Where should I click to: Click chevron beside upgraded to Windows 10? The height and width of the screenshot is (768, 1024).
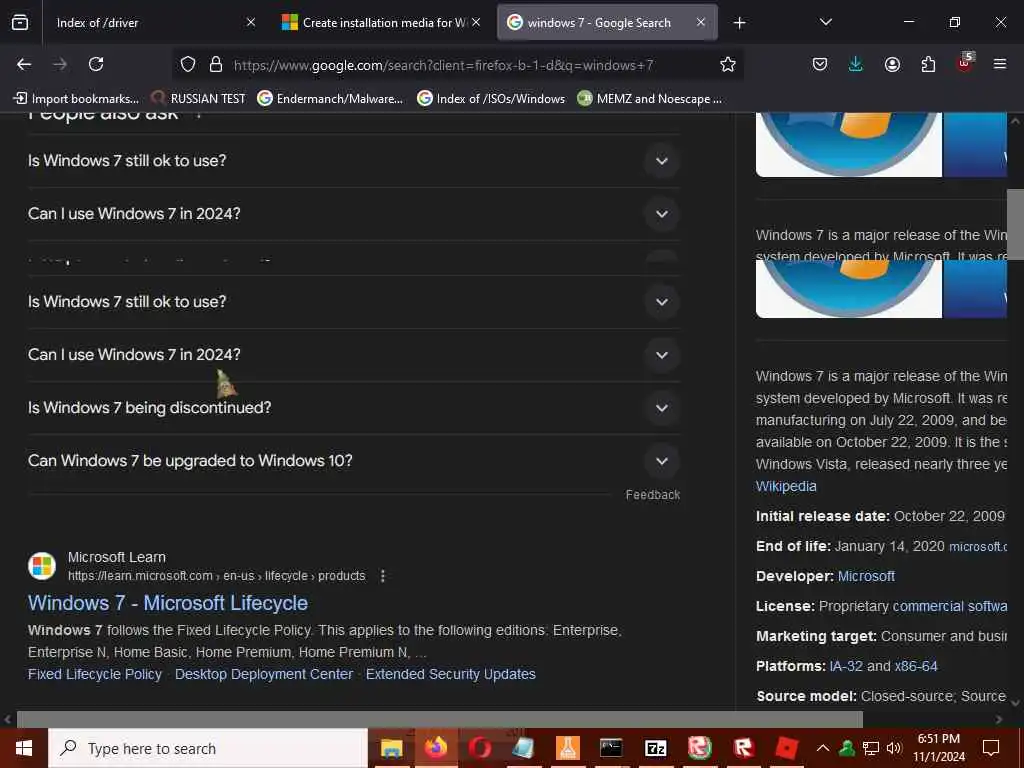coord(662,460)
